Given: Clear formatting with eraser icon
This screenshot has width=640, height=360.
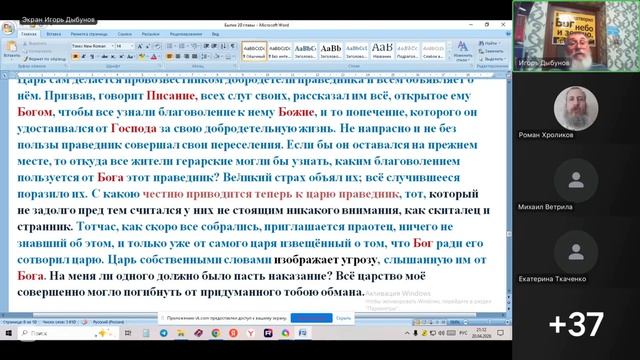Looking at the screenshot, I should click(158, 46).
